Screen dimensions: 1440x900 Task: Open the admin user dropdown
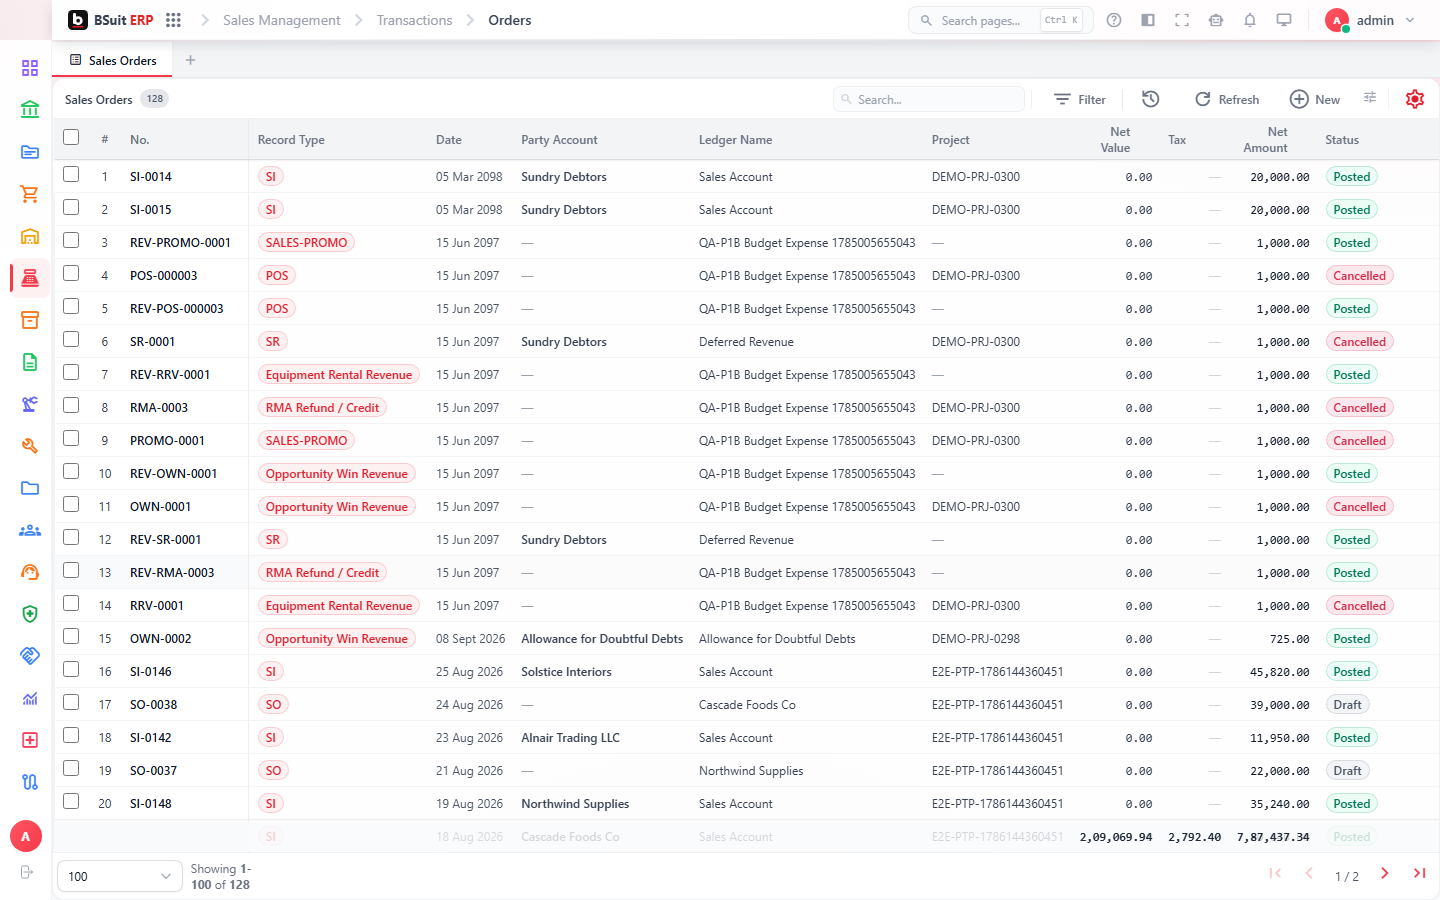coord(1370,20)
